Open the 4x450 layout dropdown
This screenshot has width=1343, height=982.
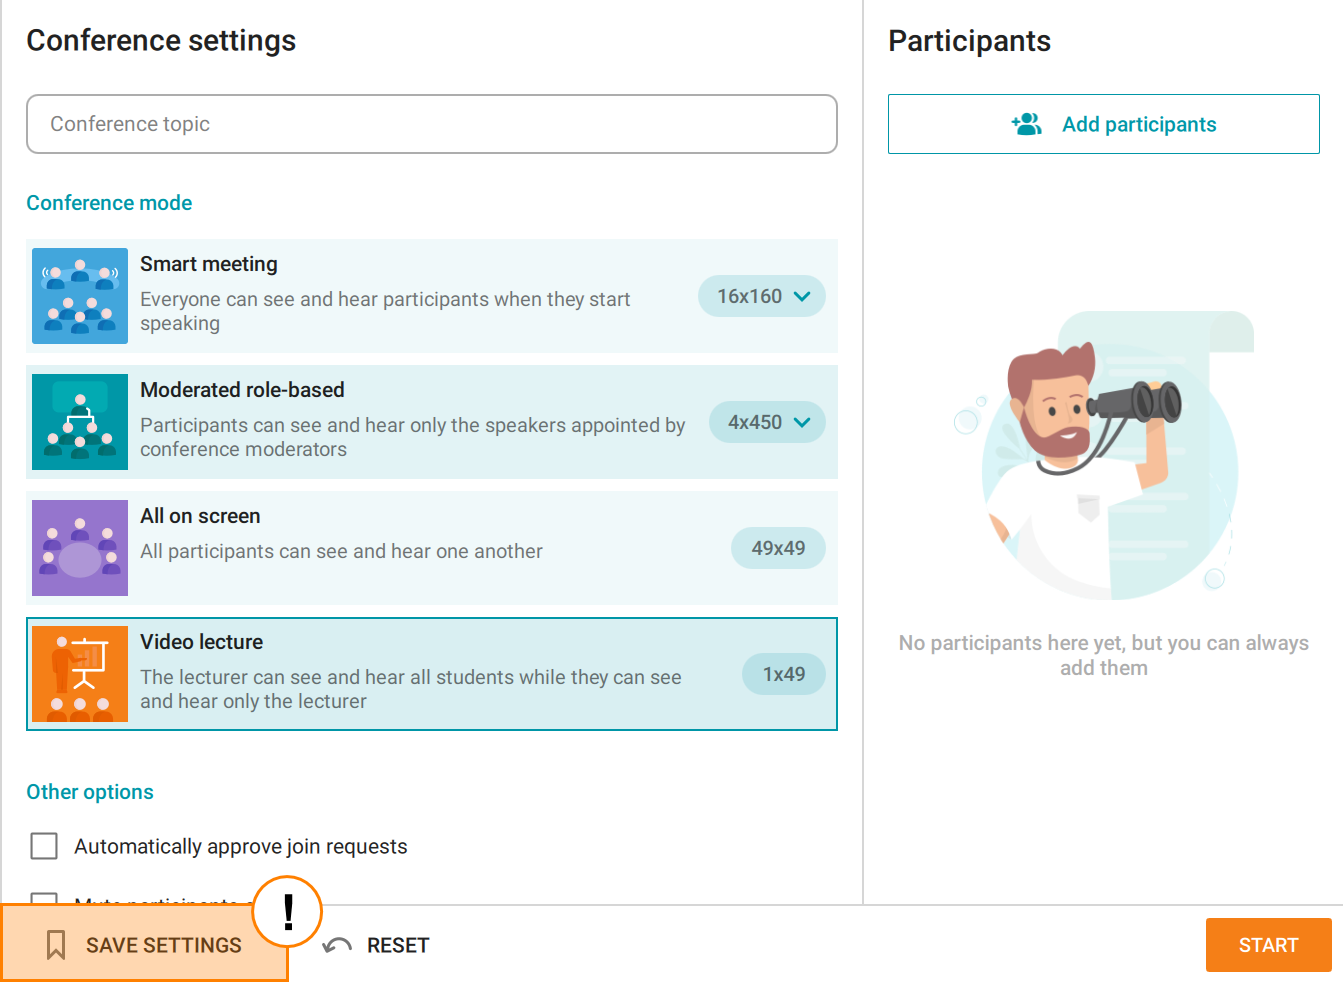[768, 422]
